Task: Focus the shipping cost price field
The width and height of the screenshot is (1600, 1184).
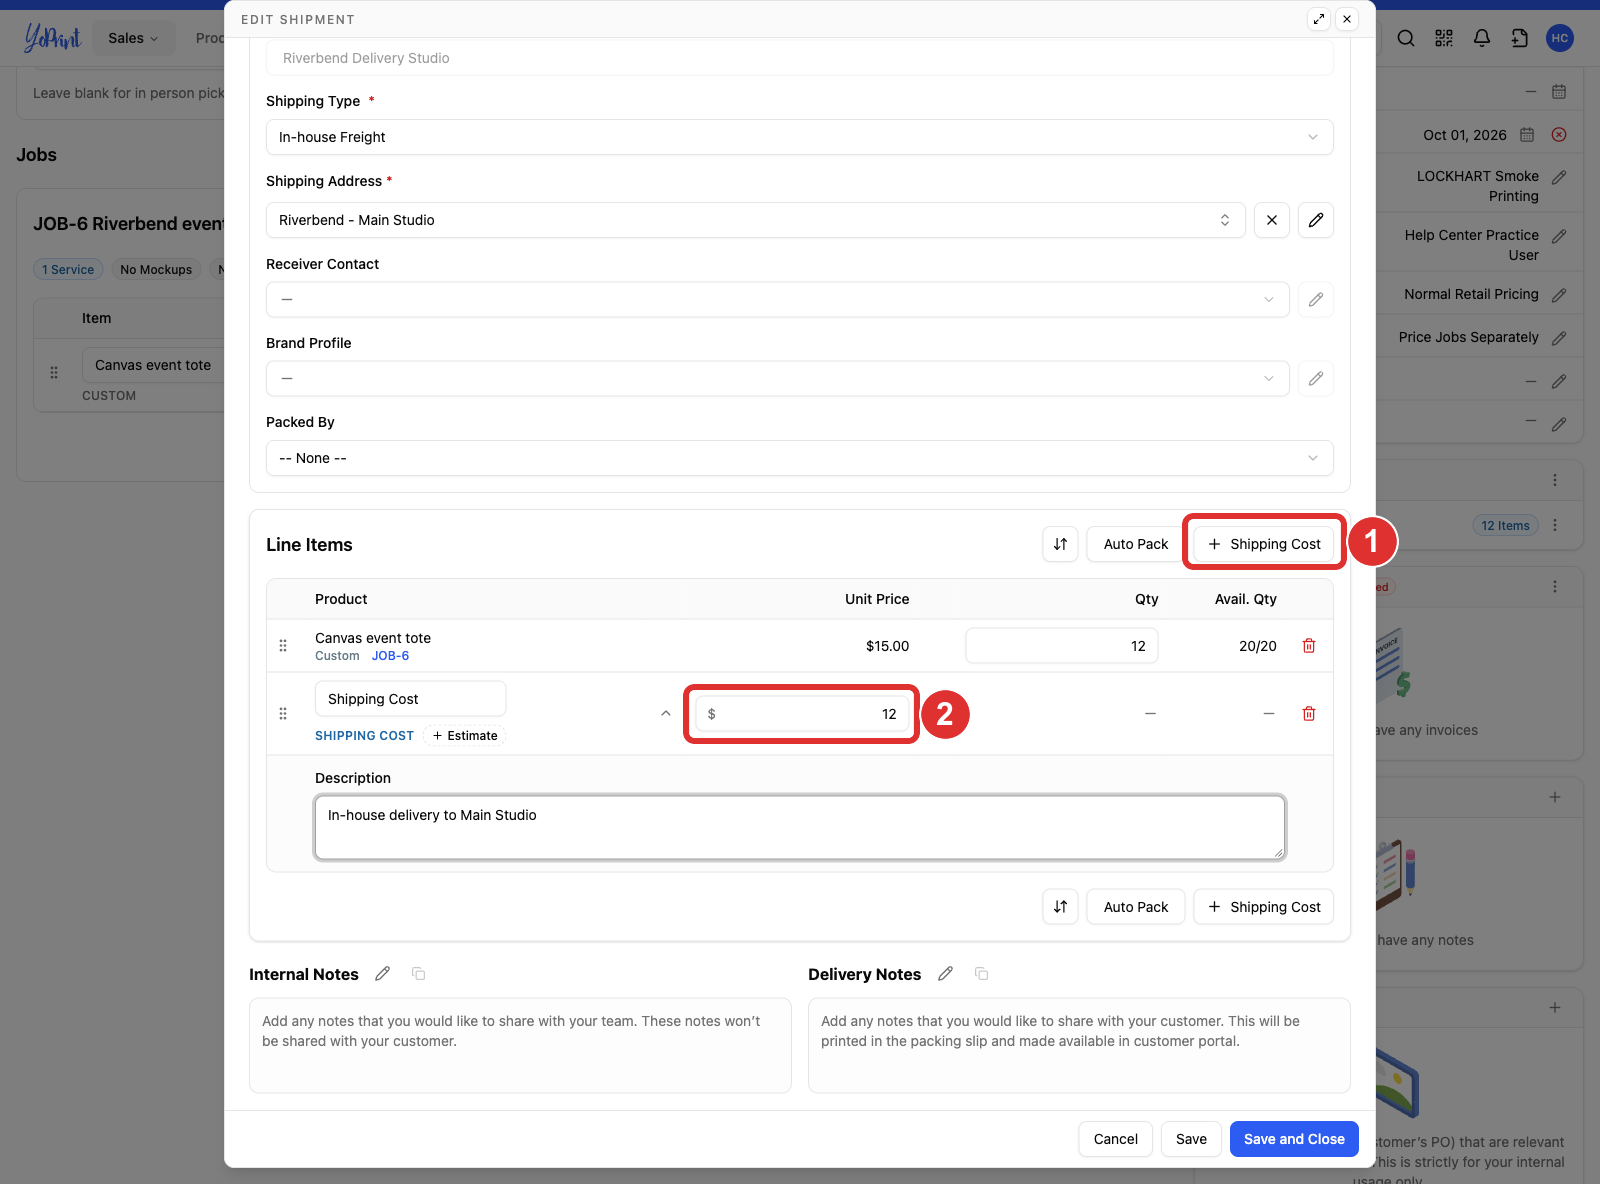Action: 802,714
